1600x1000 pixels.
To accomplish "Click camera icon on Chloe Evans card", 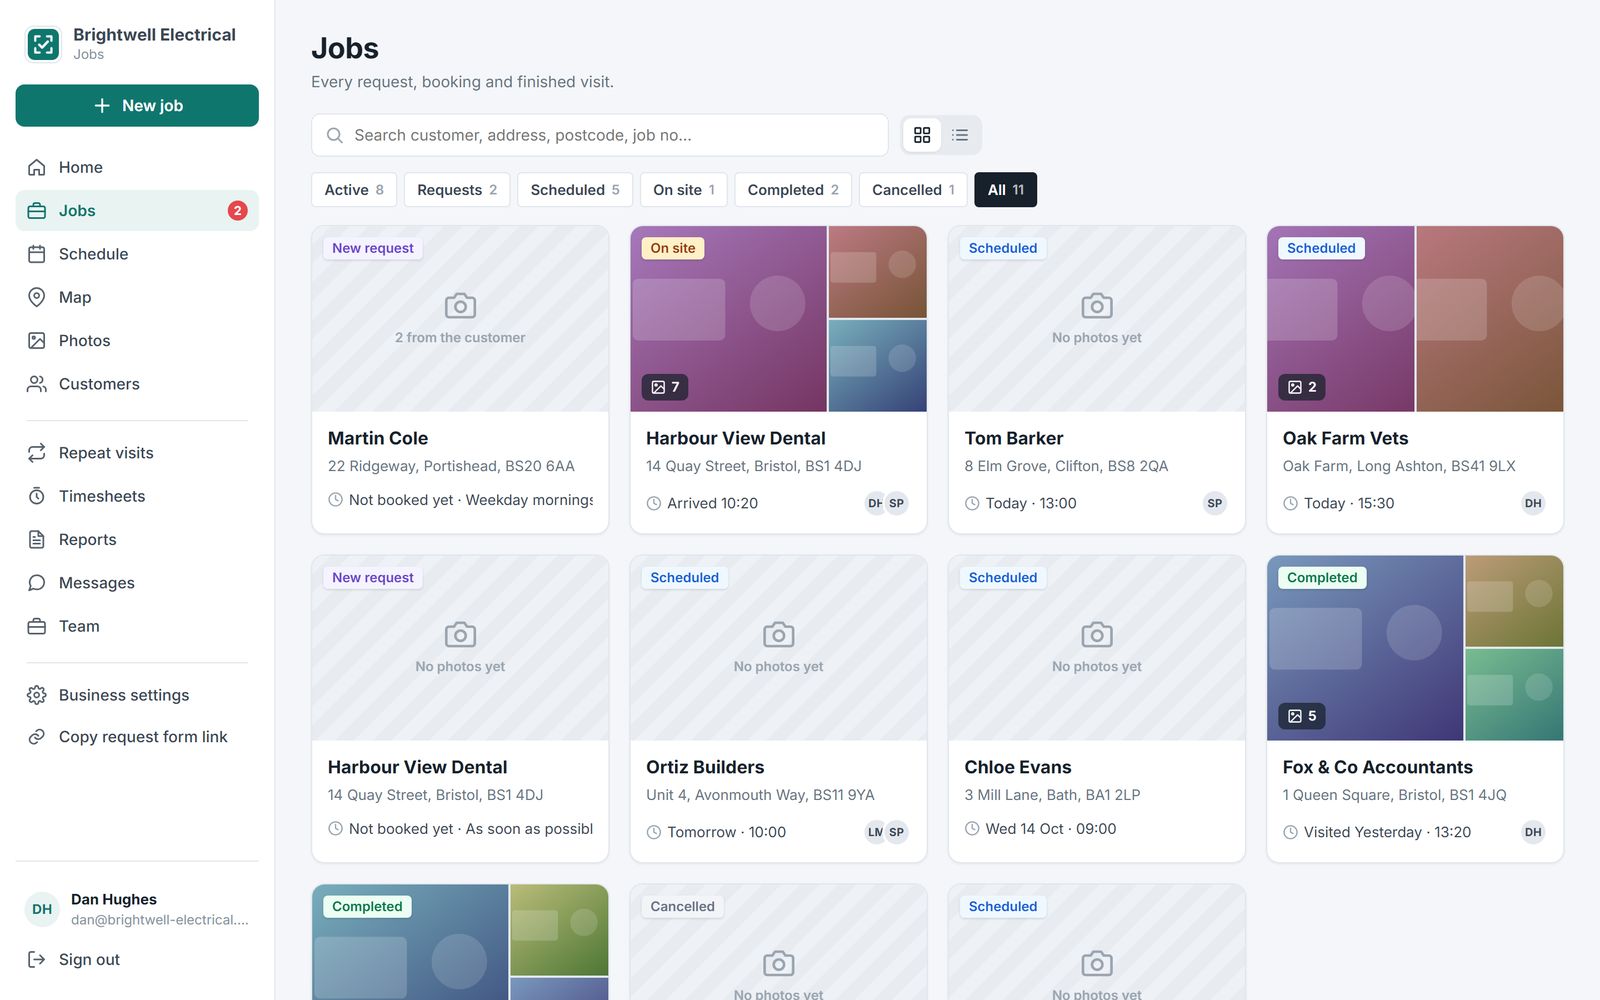I will click(1096, 635).
